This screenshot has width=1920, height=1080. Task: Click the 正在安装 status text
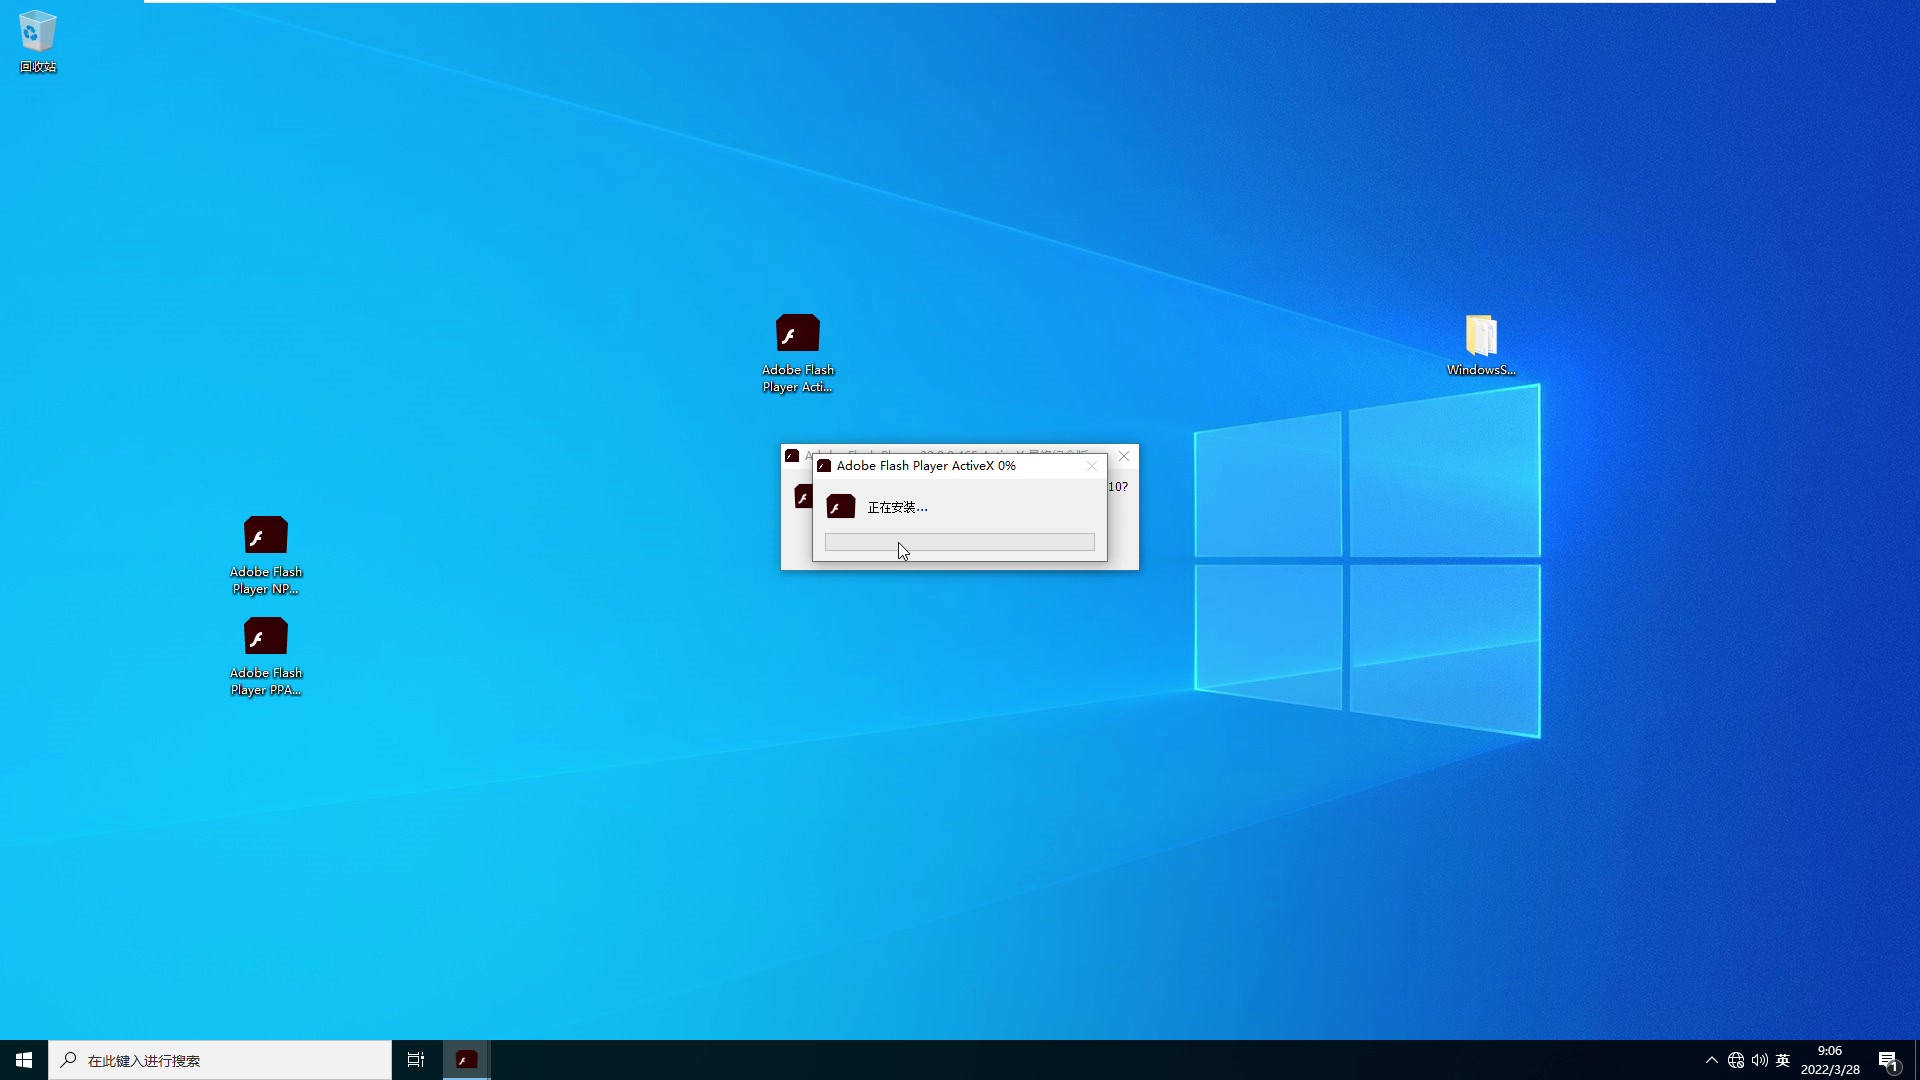point(897,506)
